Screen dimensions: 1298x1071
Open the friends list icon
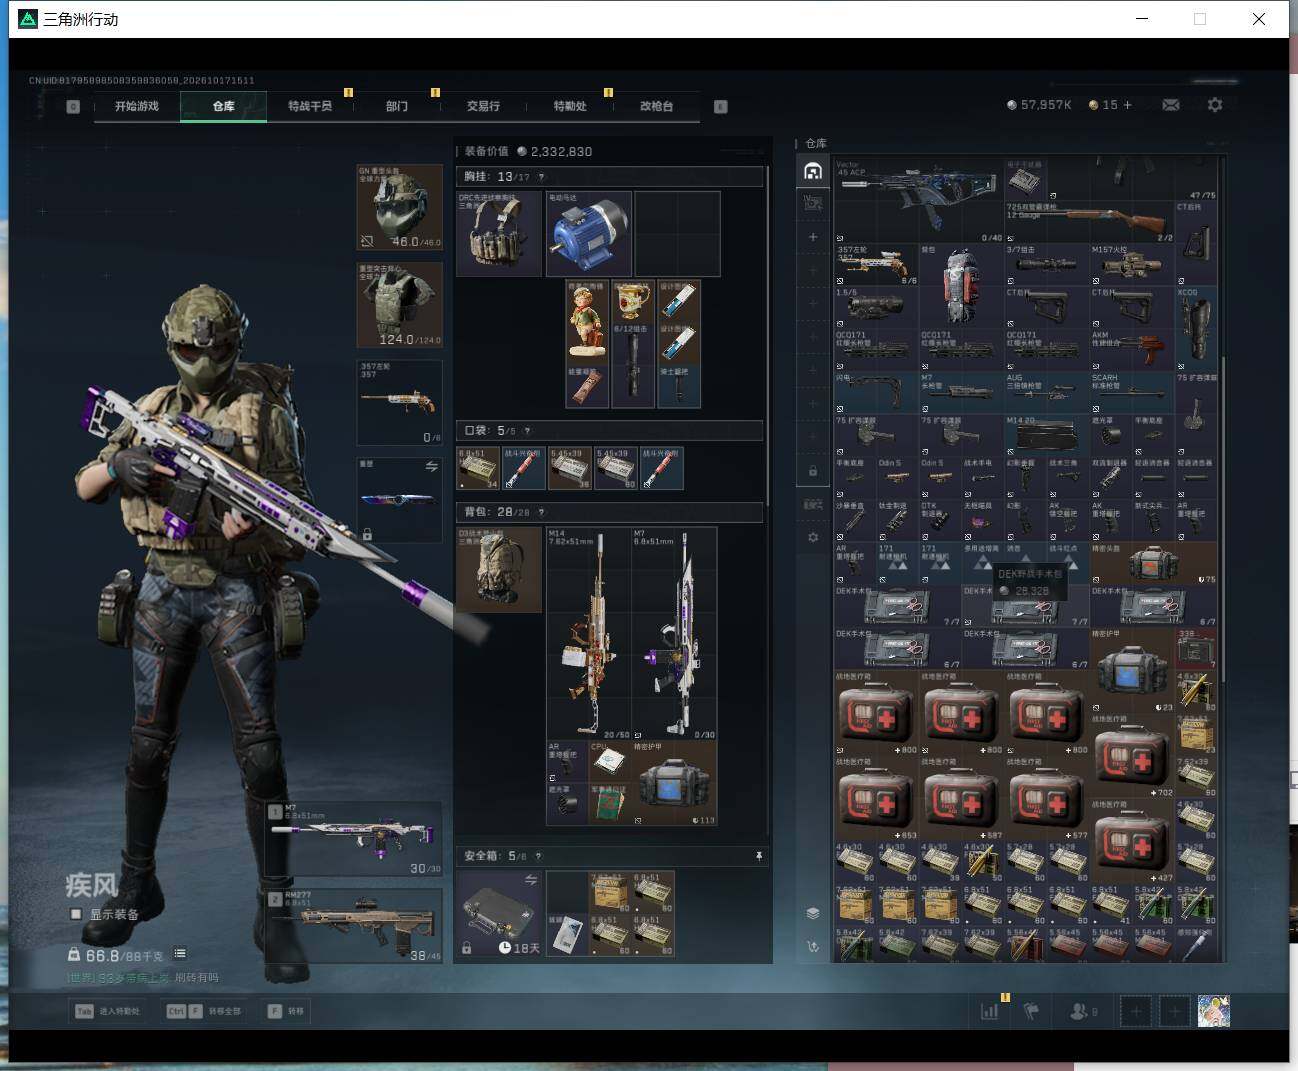click(x=1083, y=1011)
